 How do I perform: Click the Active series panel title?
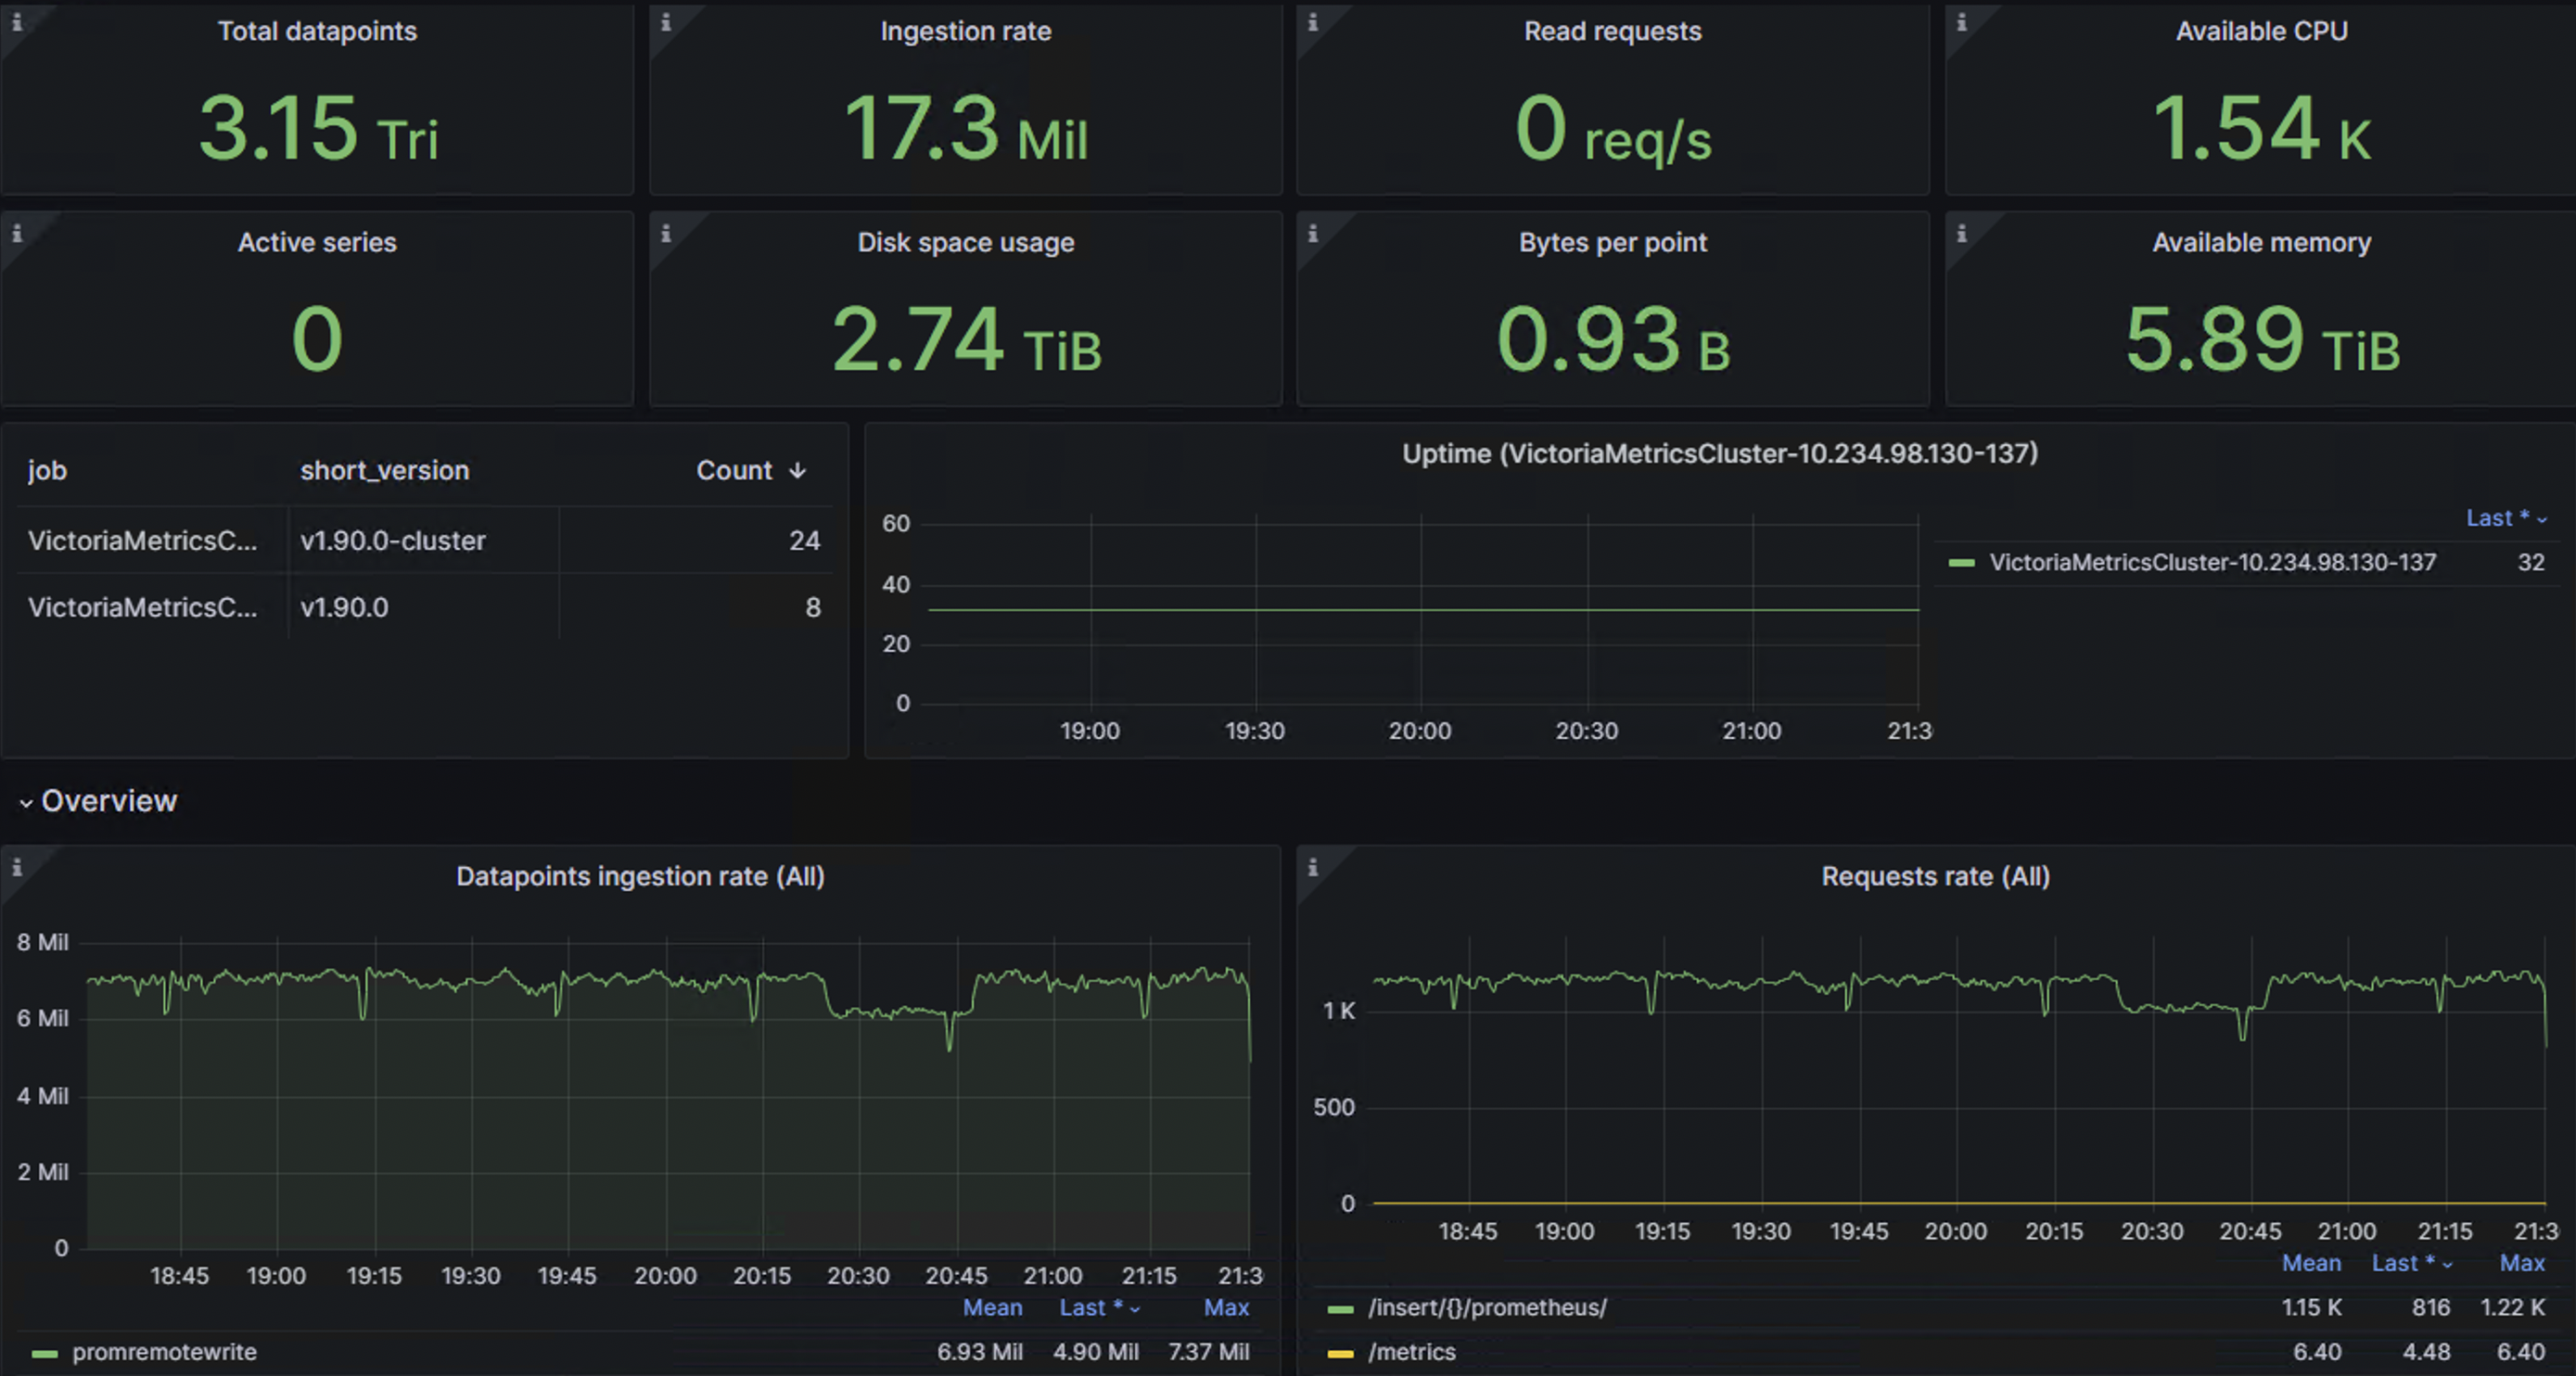(x=317, y=241)
